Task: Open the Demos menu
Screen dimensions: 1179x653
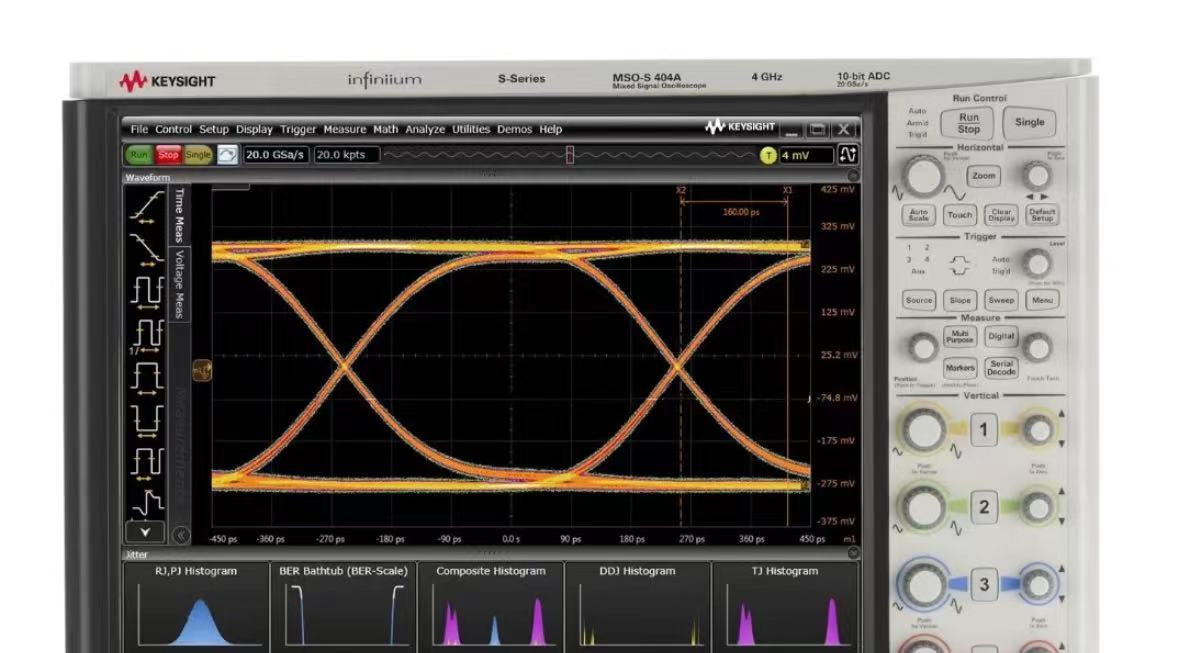Action: (514, 129)
